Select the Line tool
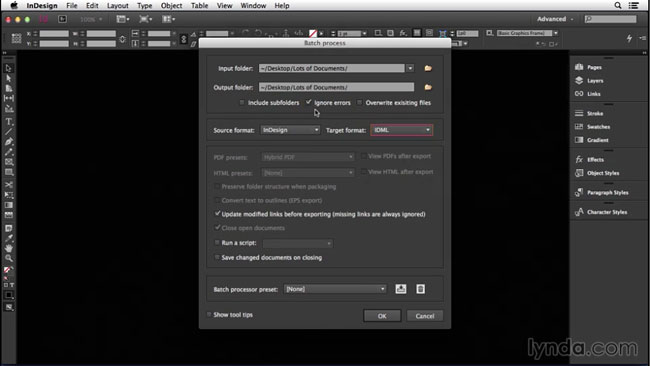650x366 pixels. coord(8,132)
